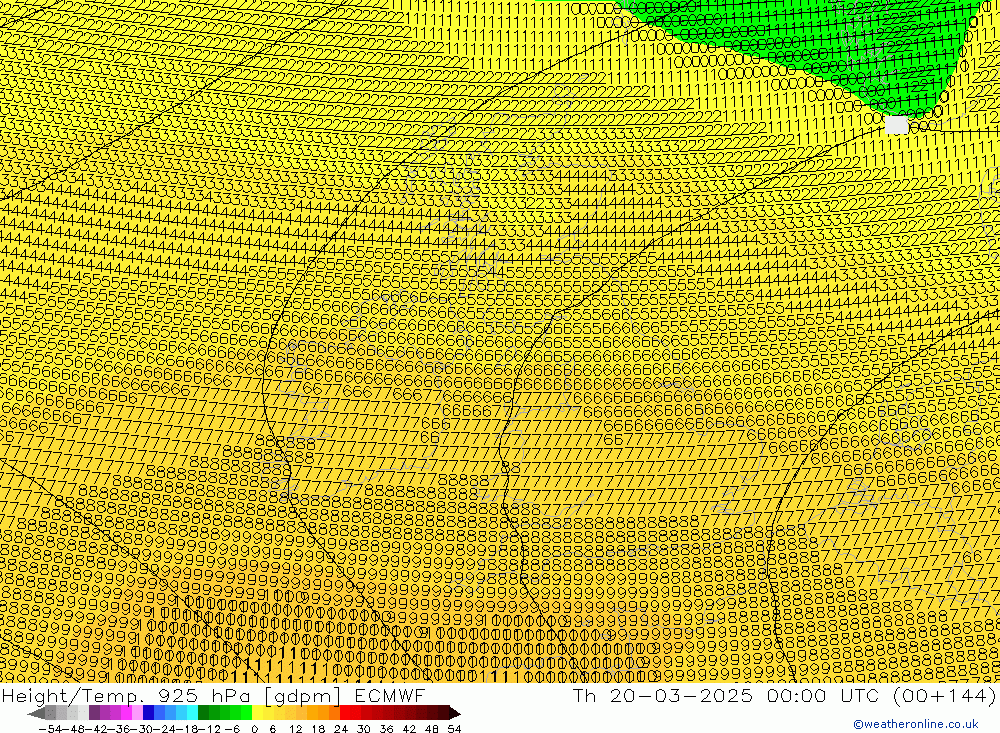Select the cyan swatch left of the greens
Screen dimensions: 1000x733
(x=192, y=713)
